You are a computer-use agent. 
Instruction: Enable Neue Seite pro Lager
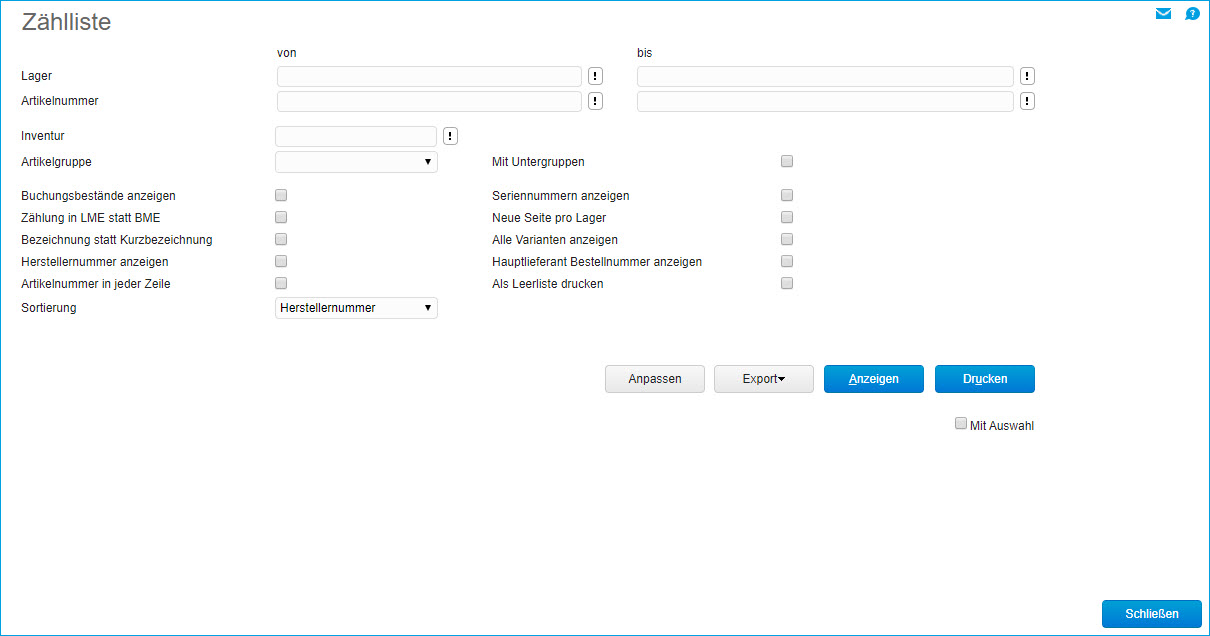point(787,217)
